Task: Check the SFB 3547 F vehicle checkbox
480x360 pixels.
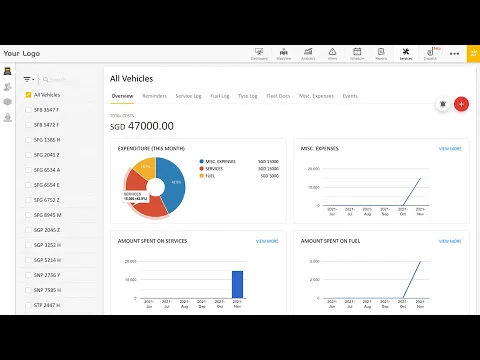Action: click(28, 110)
